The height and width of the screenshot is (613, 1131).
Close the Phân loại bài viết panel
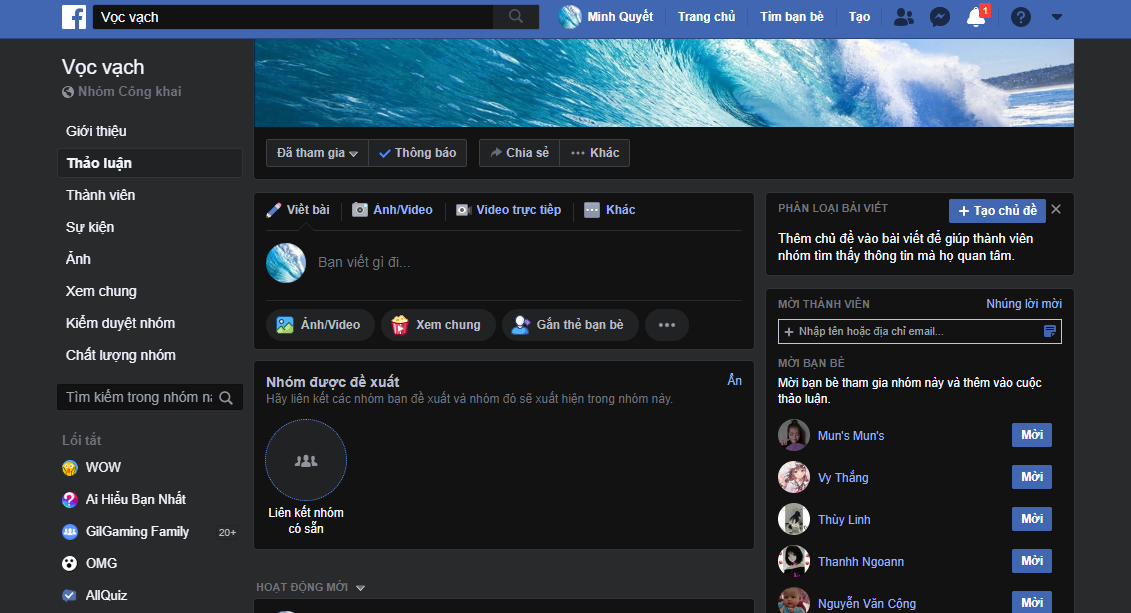coord(1056,209)
